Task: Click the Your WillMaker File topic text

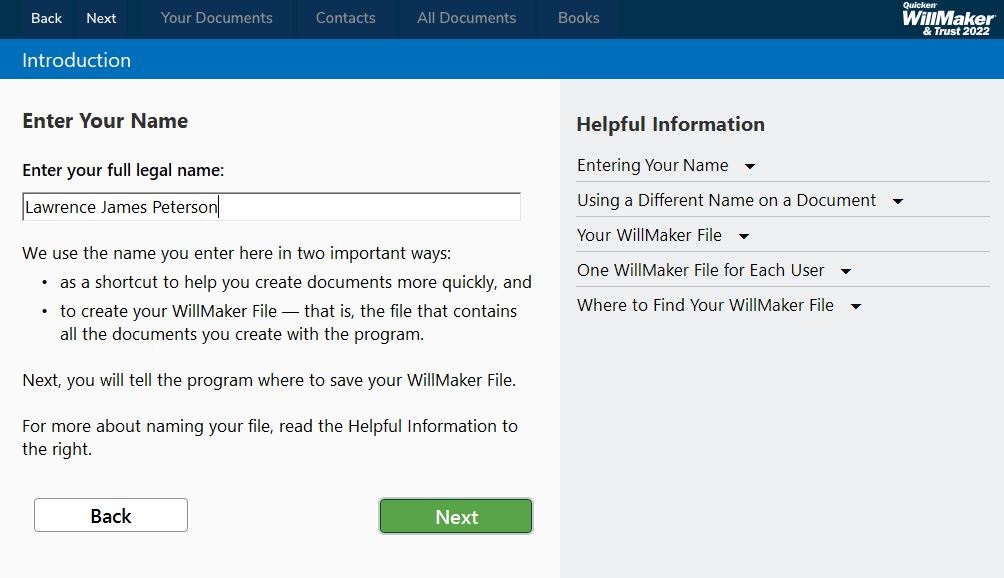Action: [x=649, y=235]
